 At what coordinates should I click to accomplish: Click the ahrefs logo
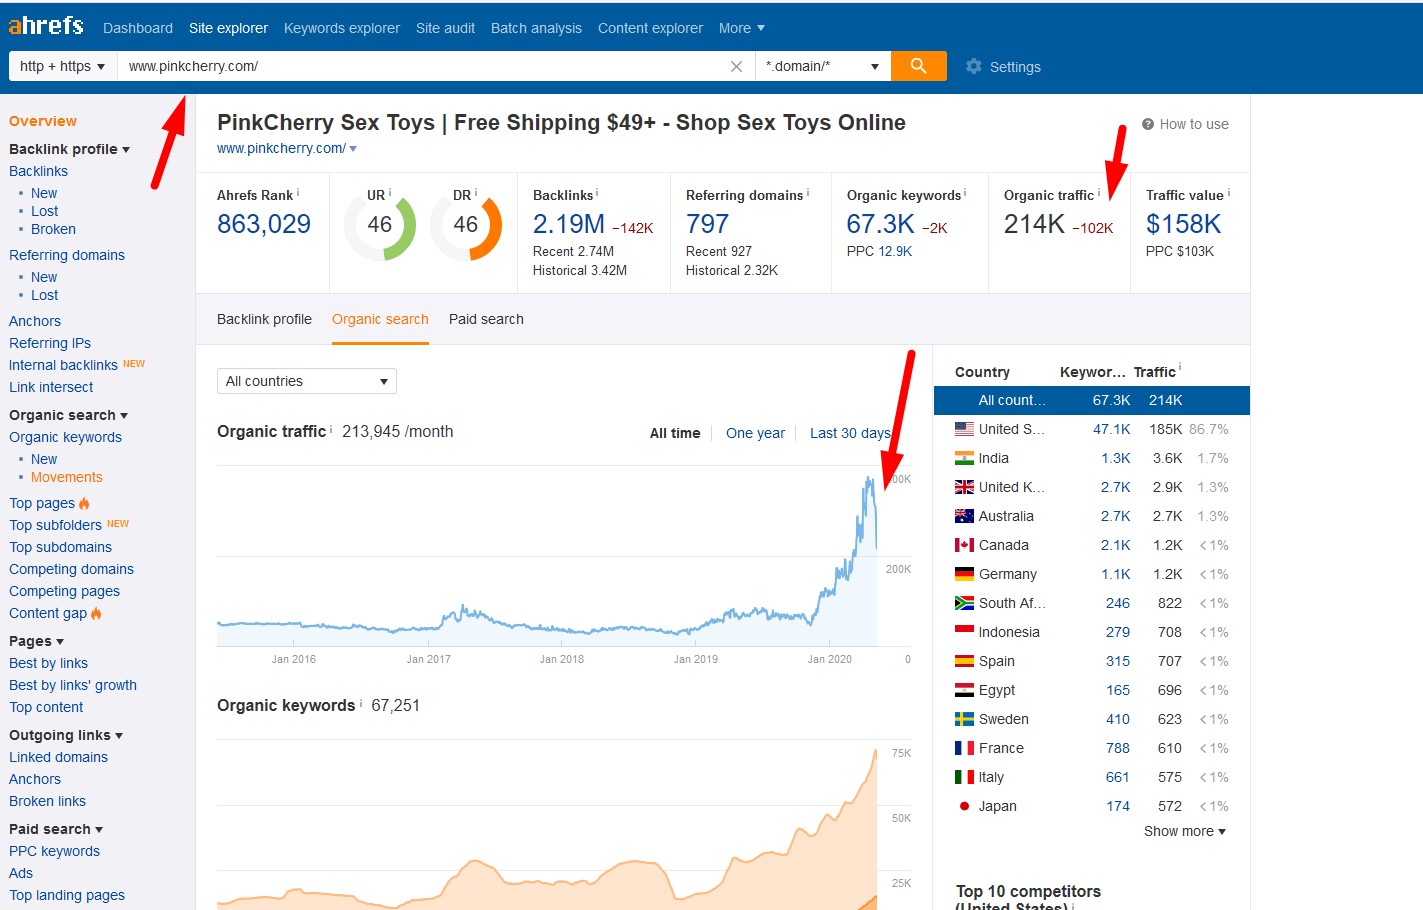(46, 26)
